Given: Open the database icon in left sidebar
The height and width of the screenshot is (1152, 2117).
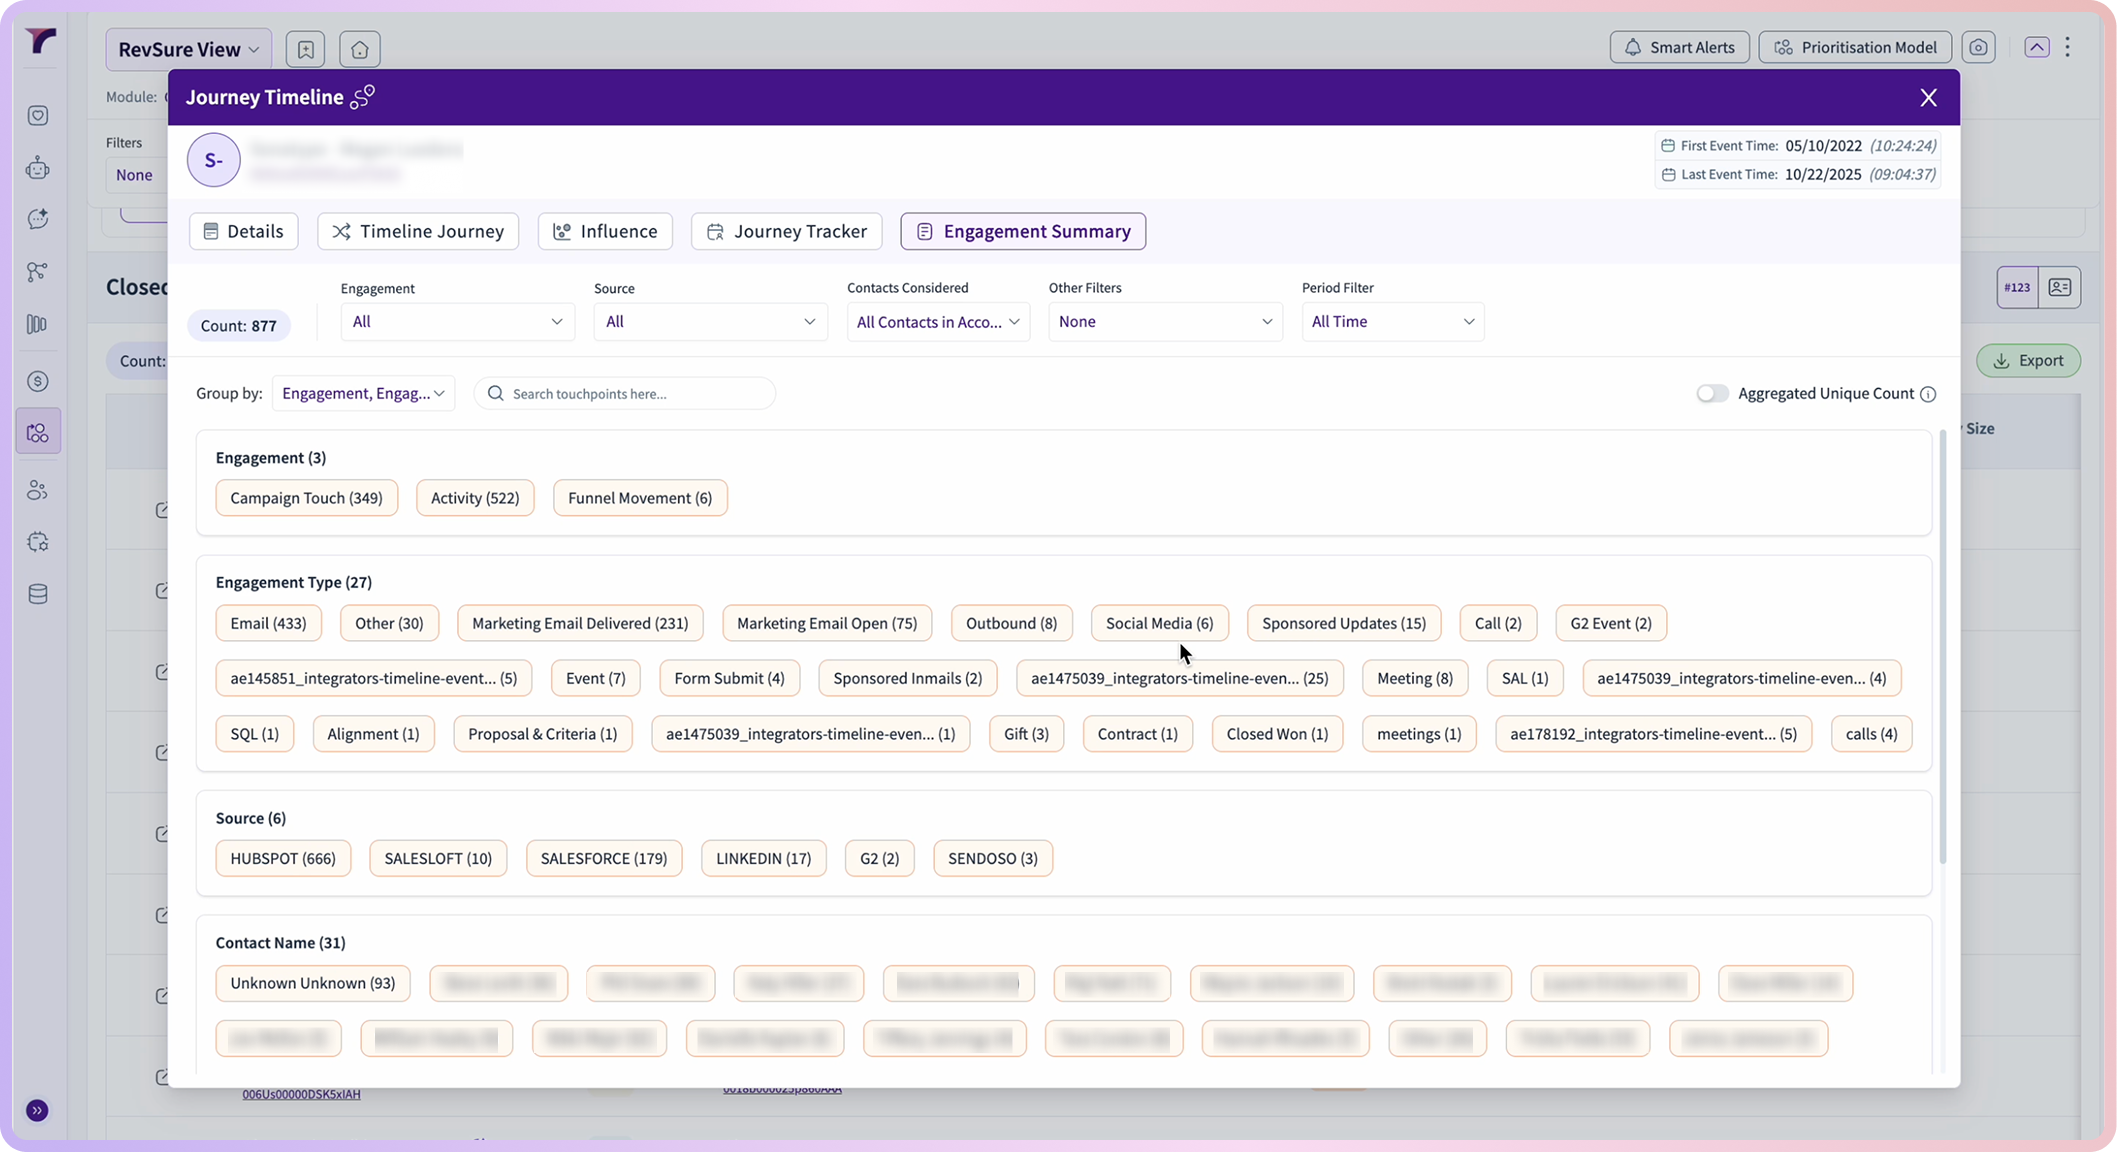Looking at the screenshot, I should pyautogui.click(x=38, y=594).
